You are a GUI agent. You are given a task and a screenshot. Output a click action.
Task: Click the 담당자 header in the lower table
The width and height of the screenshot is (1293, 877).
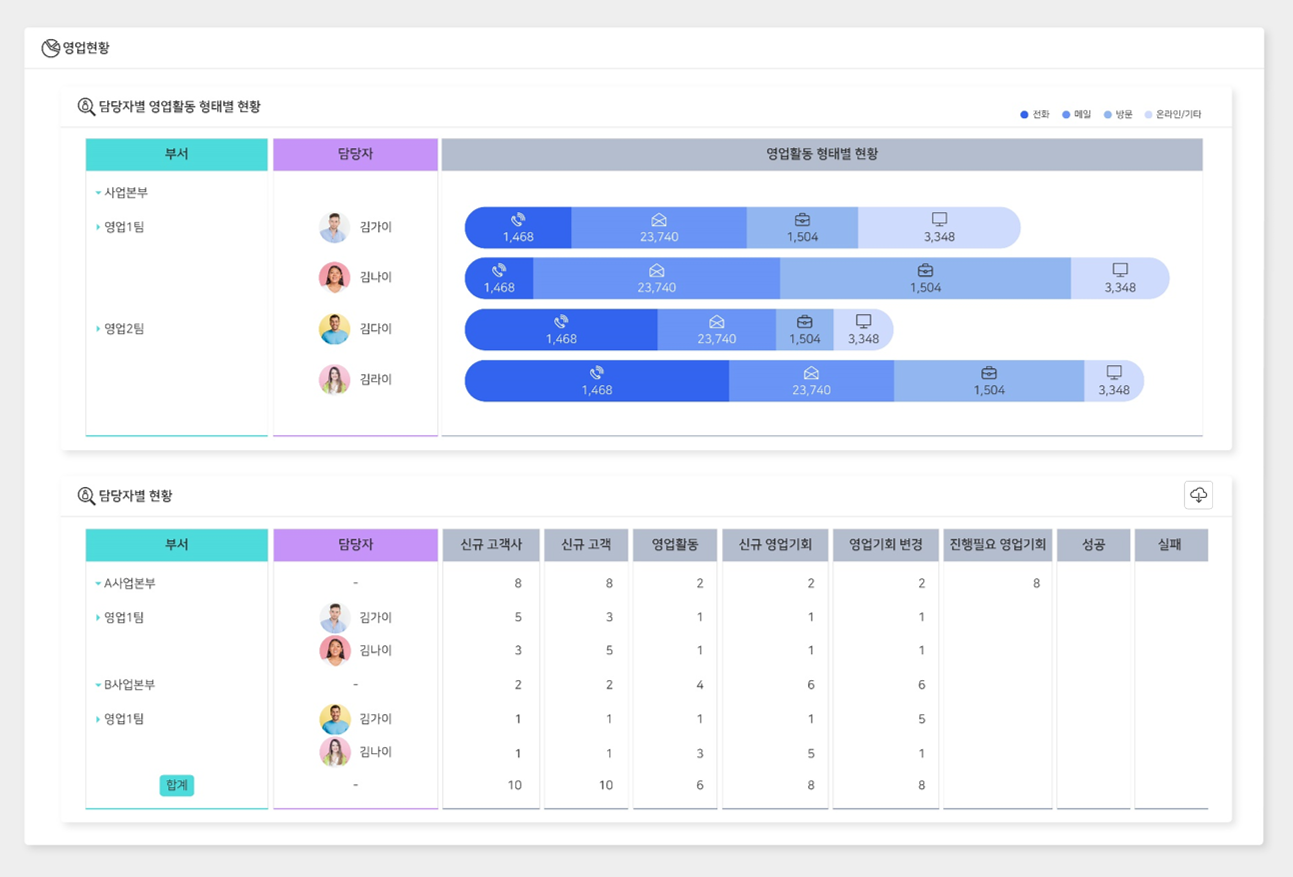[355, 545]
